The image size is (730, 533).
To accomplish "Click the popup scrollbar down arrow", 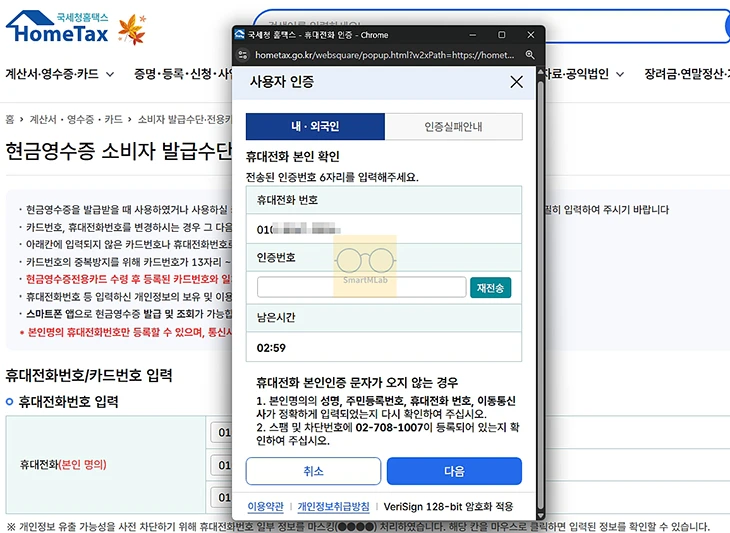I will [540, 515].
